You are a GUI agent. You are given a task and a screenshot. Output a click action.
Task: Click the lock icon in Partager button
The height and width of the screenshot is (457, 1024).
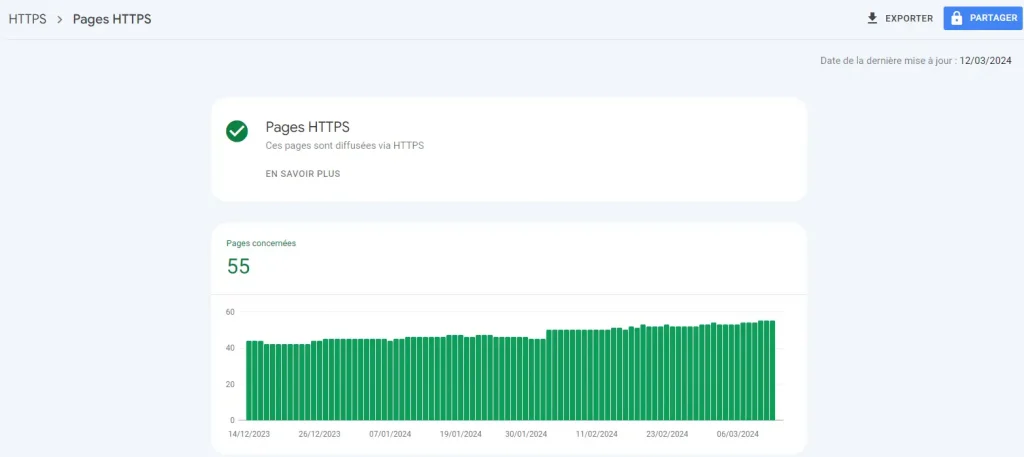click(957, 18)
